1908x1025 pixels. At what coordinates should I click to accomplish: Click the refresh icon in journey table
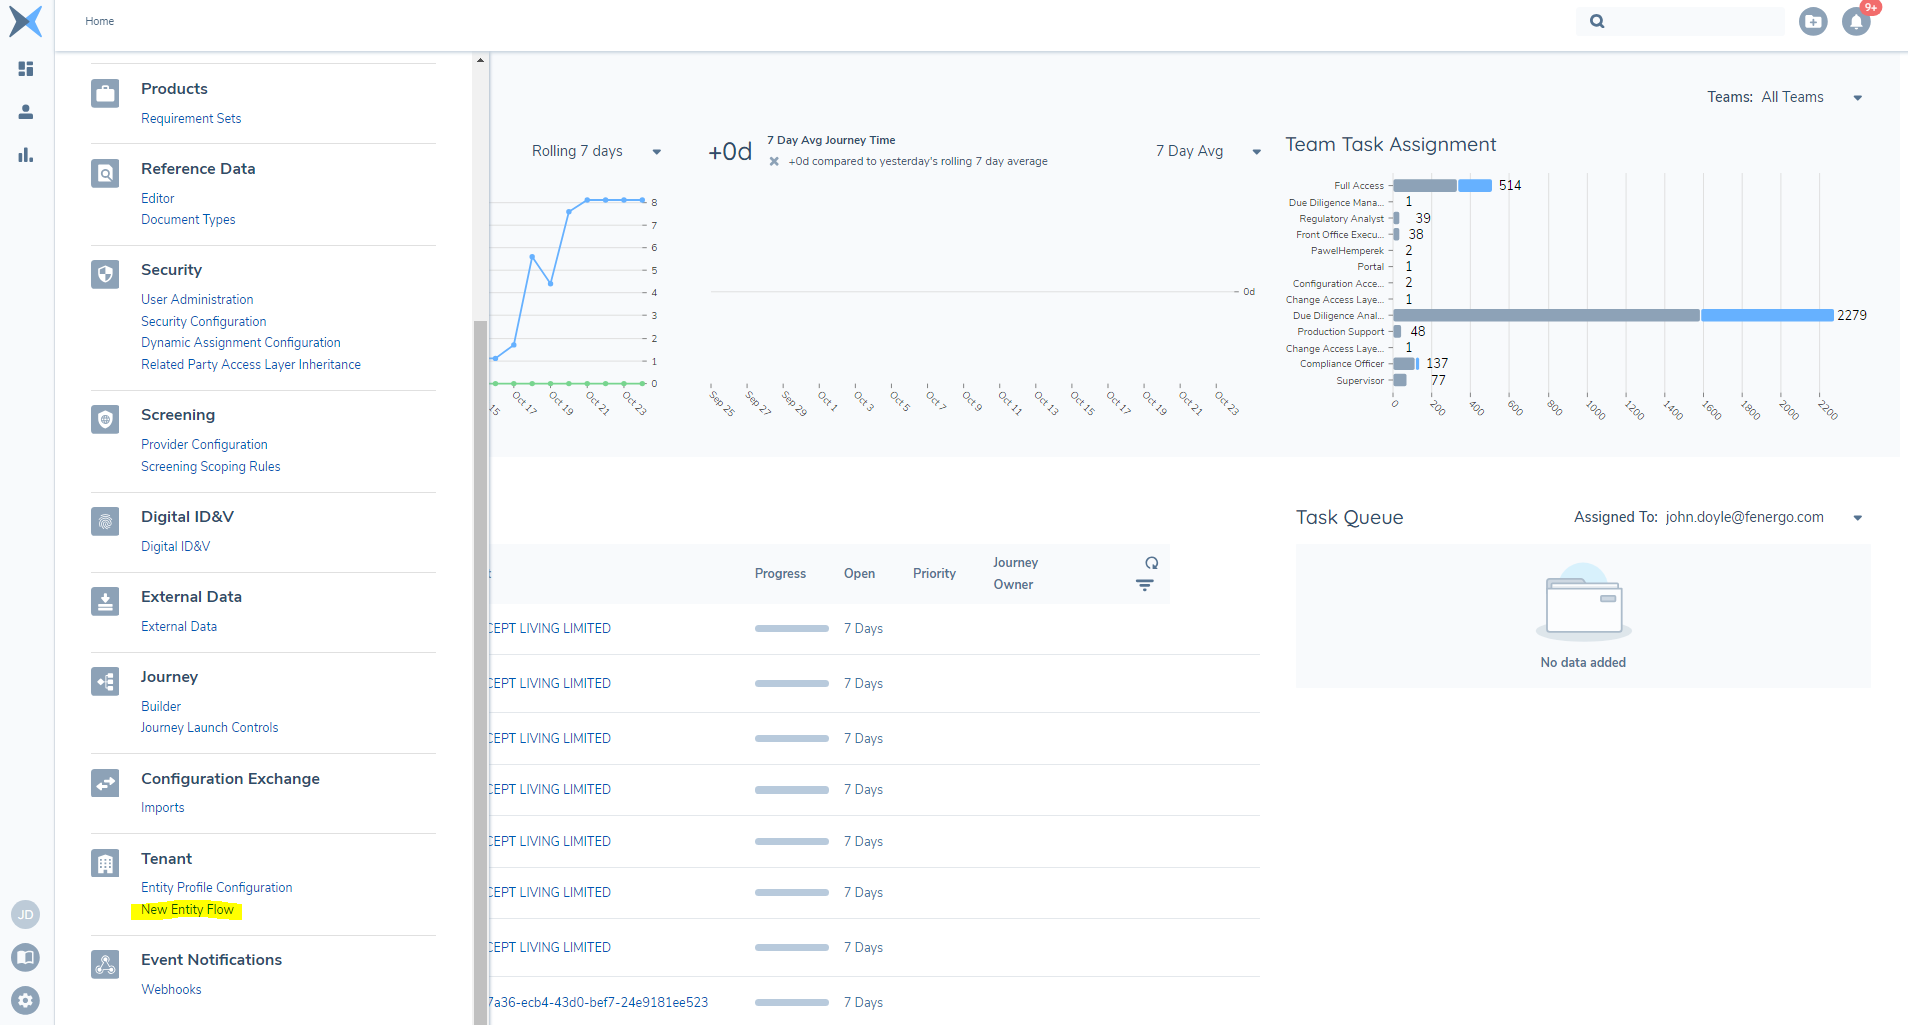(1151, 563)
